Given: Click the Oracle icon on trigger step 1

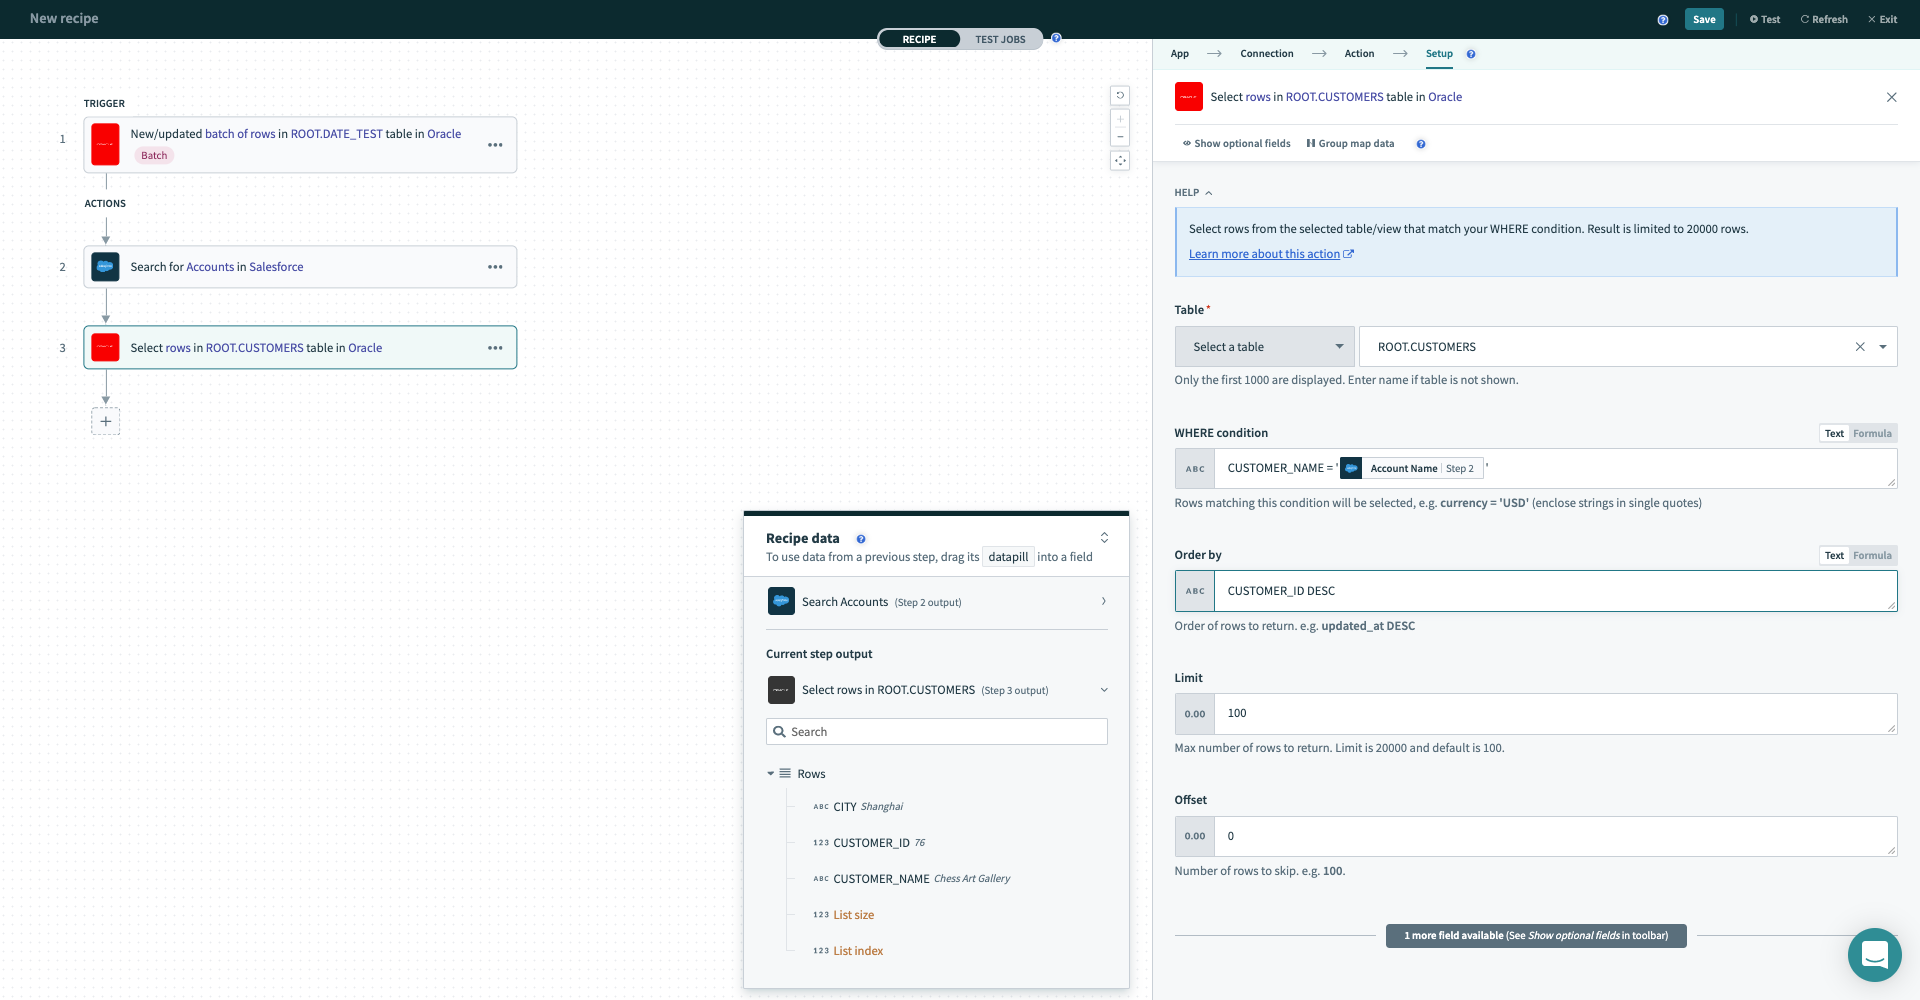Looking at the screenshot, I should click(x=105, y=143).
